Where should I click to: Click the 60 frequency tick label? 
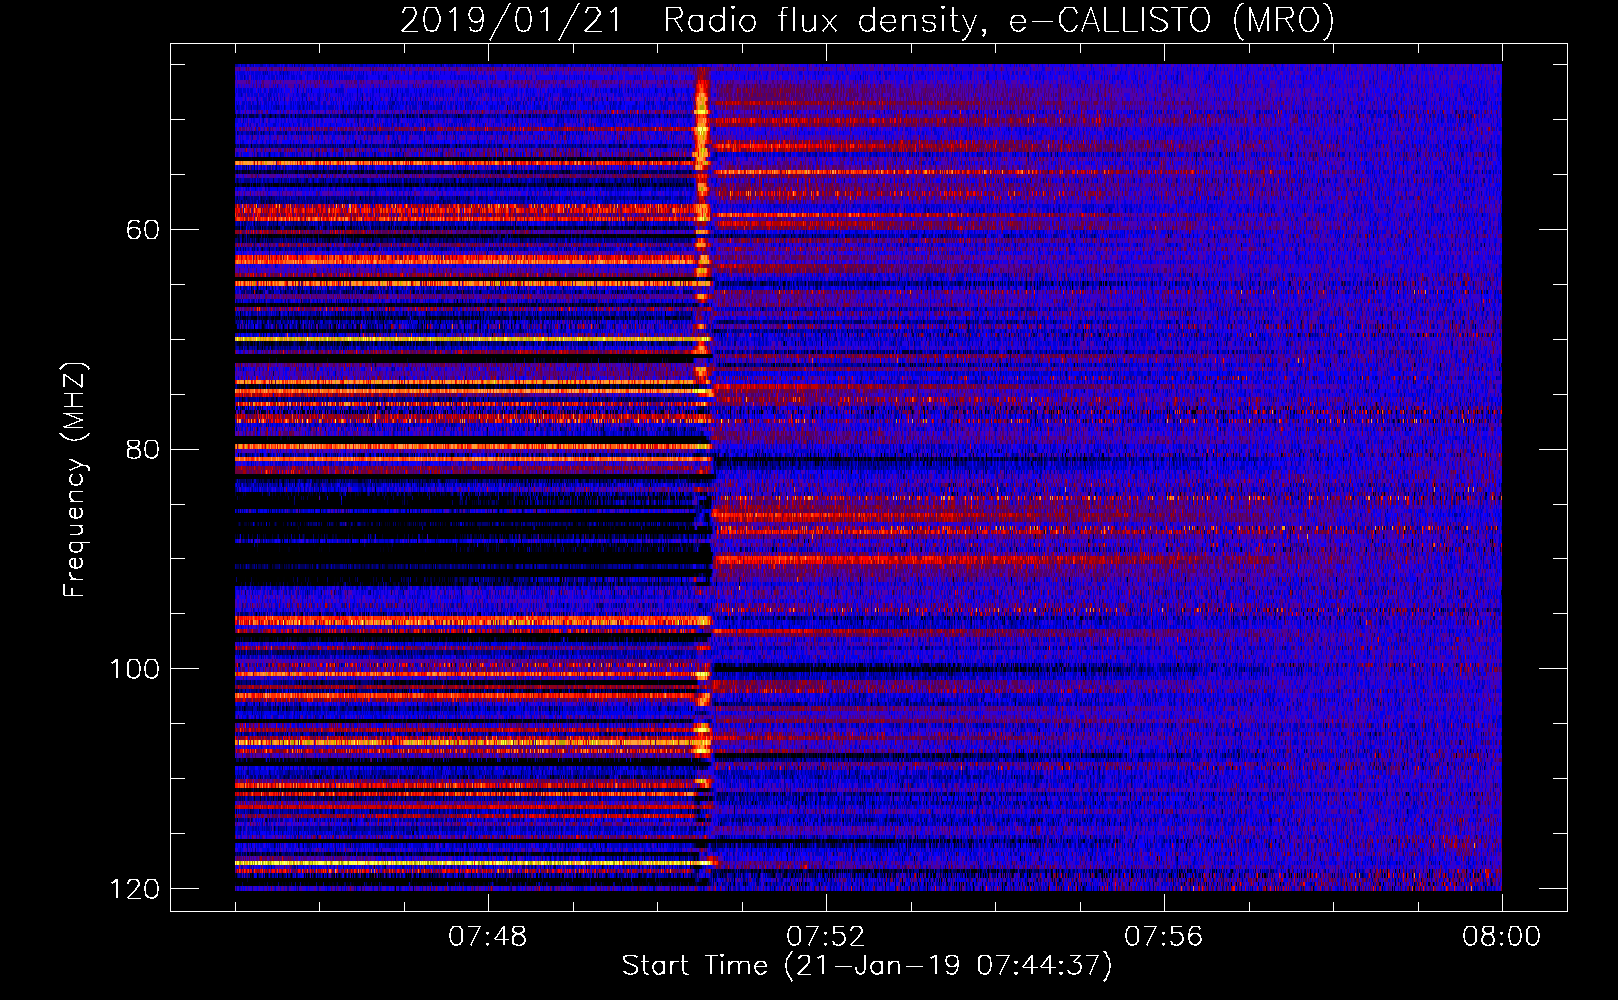tap(143, 230)
